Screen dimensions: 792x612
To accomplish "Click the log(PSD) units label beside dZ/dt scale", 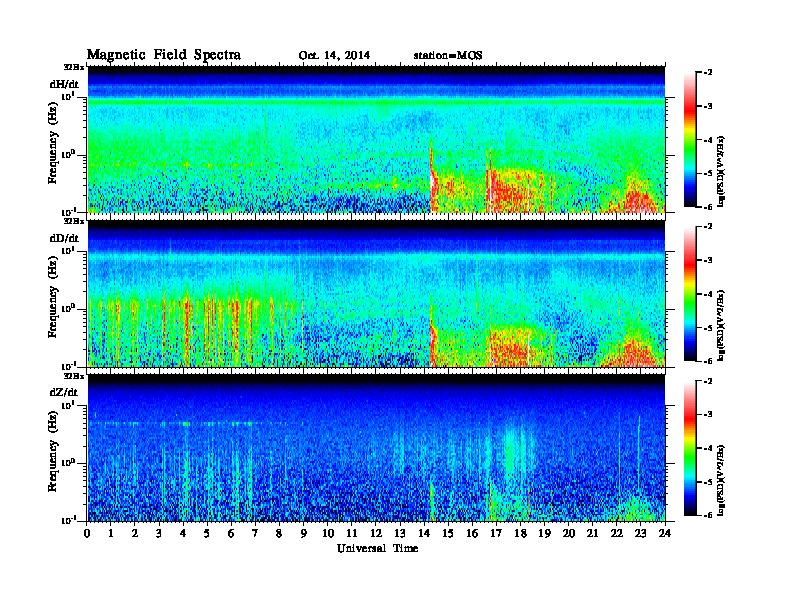I will pyautogui.click(x=721, y=480).
